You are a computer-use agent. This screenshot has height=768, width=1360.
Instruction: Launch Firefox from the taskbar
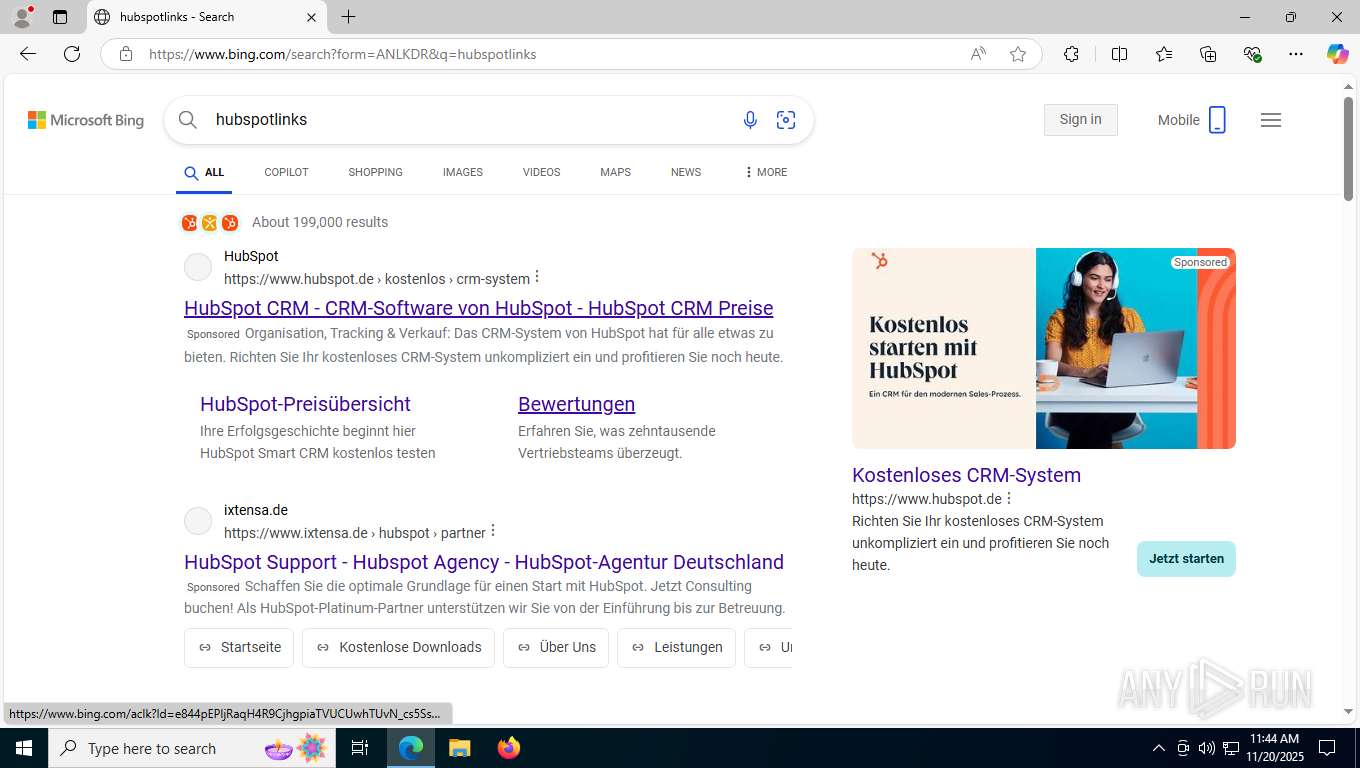pos(509,748)
